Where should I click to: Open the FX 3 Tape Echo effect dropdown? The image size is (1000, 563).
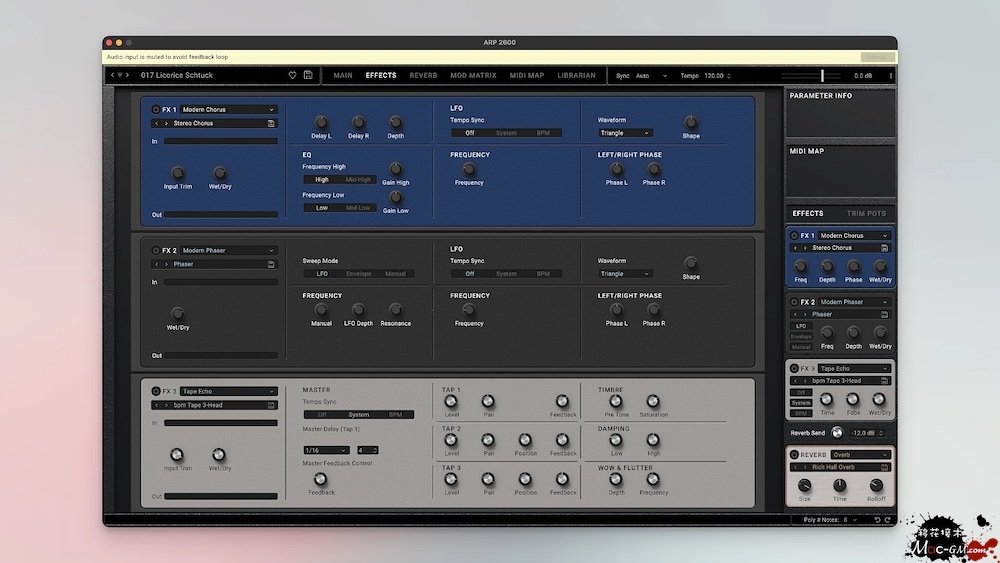228,391
